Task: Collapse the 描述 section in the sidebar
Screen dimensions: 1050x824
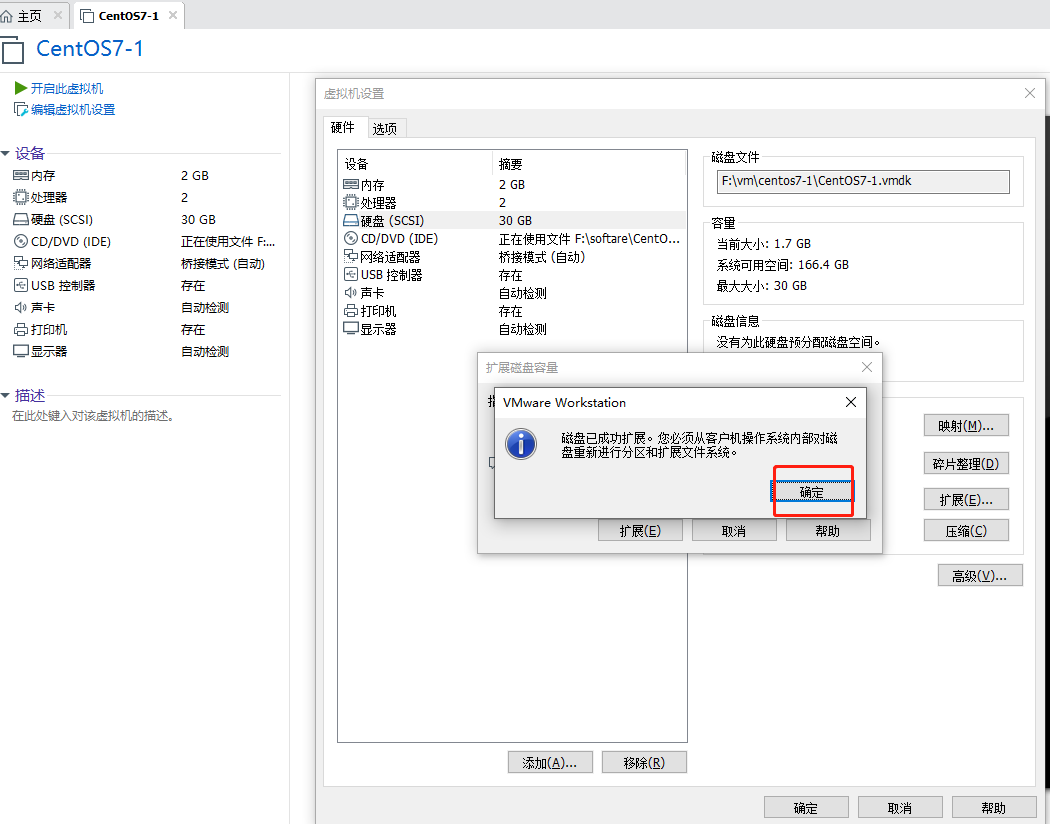Action: pos(5,396)
